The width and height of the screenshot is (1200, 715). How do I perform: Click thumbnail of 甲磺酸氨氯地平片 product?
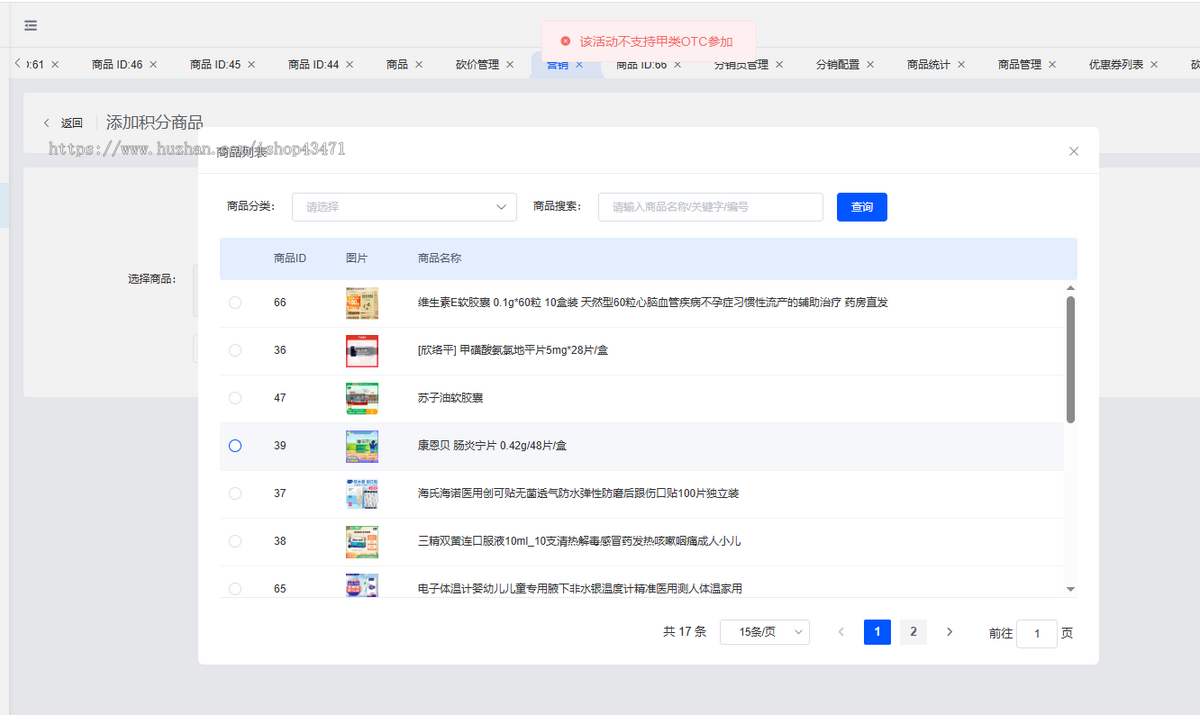(362, 351)
